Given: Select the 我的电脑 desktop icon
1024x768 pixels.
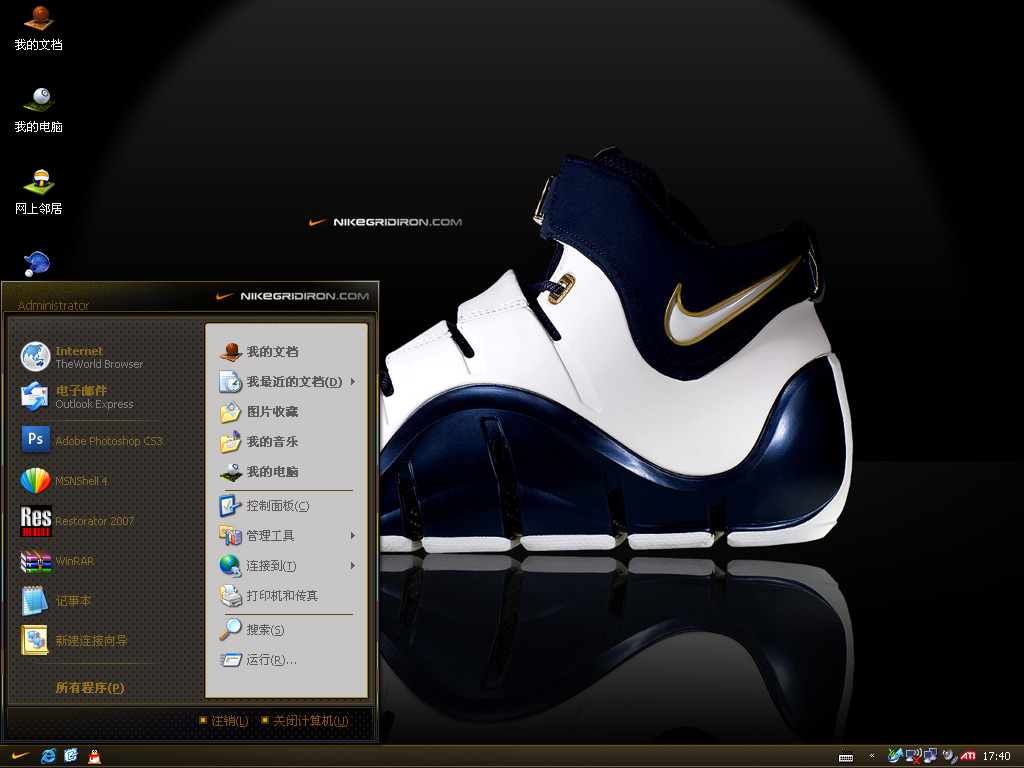Looking at the screenshot, I should pyautogui.click(x=39, y=110).
